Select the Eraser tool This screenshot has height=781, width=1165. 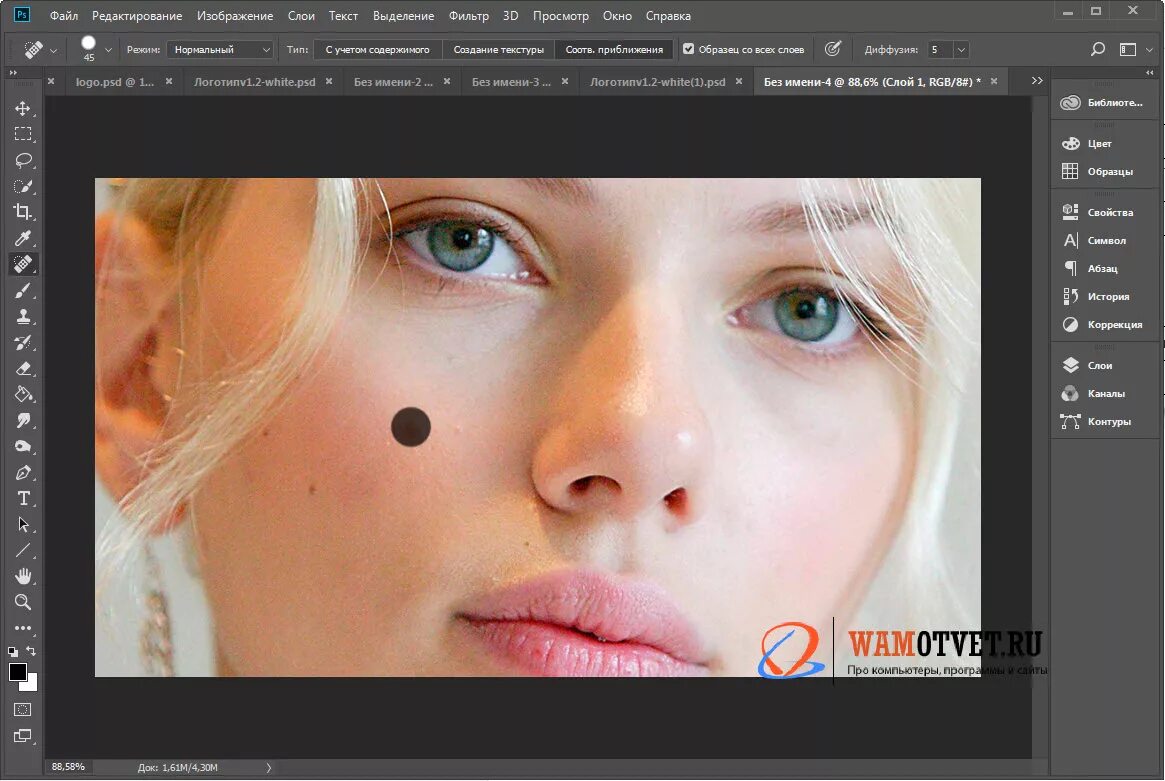click(23, 369)
